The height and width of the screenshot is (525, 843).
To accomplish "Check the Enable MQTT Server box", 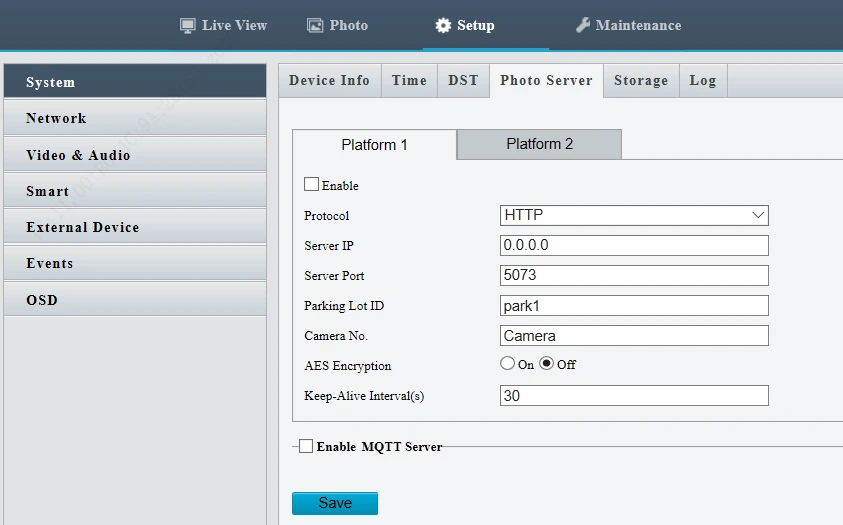I will 306,446.
